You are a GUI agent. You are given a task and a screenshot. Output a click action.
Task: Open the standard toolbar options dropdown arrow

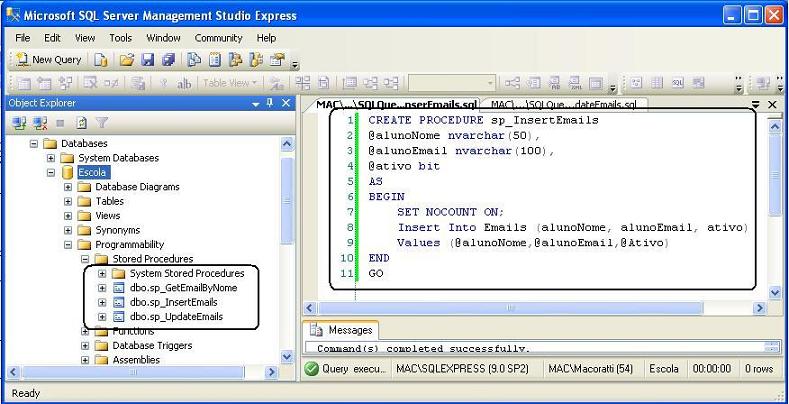tap(295, 64)
